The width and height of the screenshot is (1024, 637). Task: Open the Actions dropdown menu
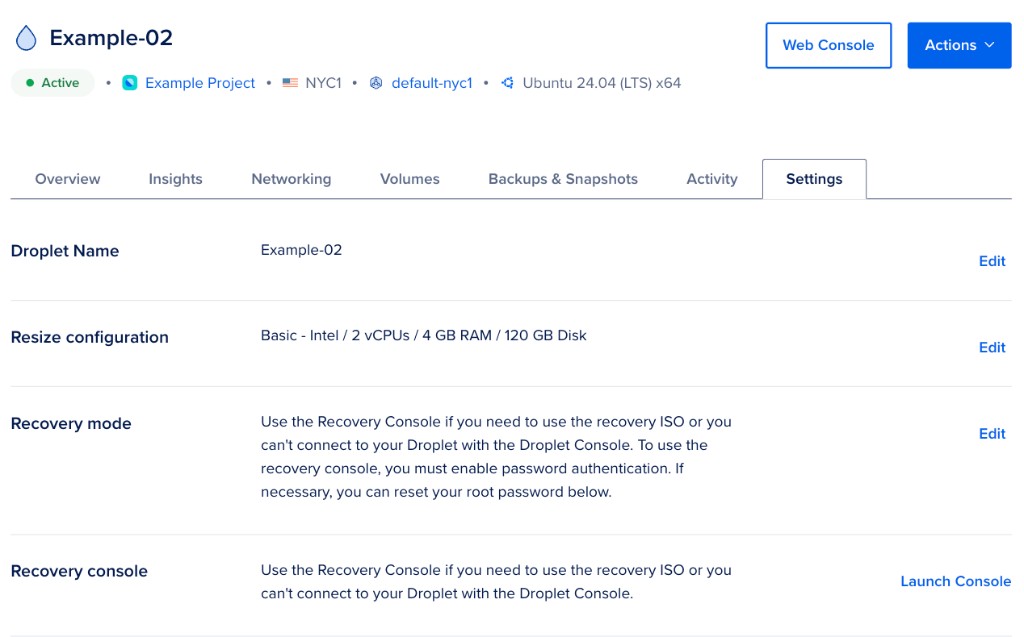(x=958, y=44)
